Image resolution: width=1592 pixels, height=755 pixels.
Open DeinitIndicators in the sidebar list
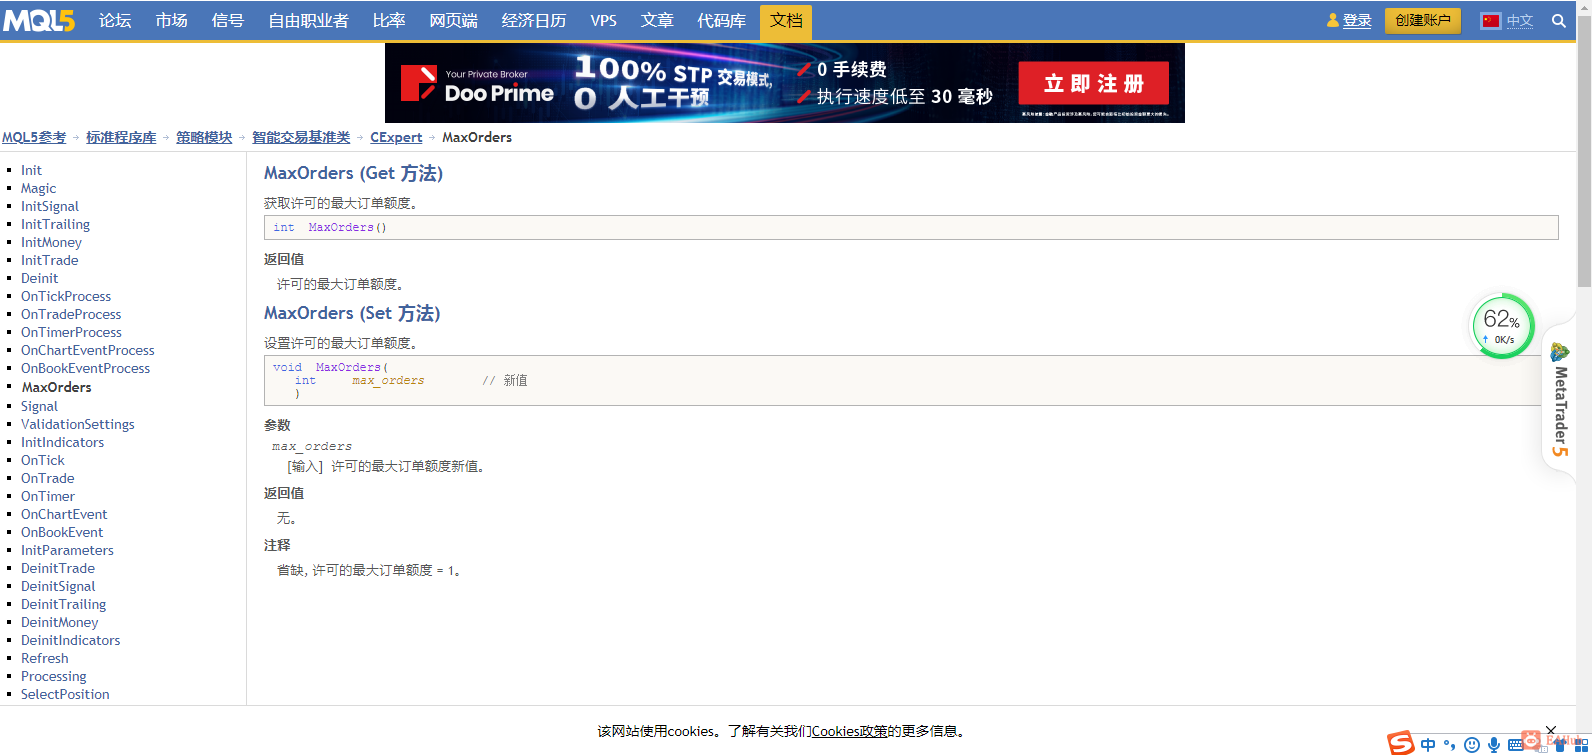(x=70, y=641)
